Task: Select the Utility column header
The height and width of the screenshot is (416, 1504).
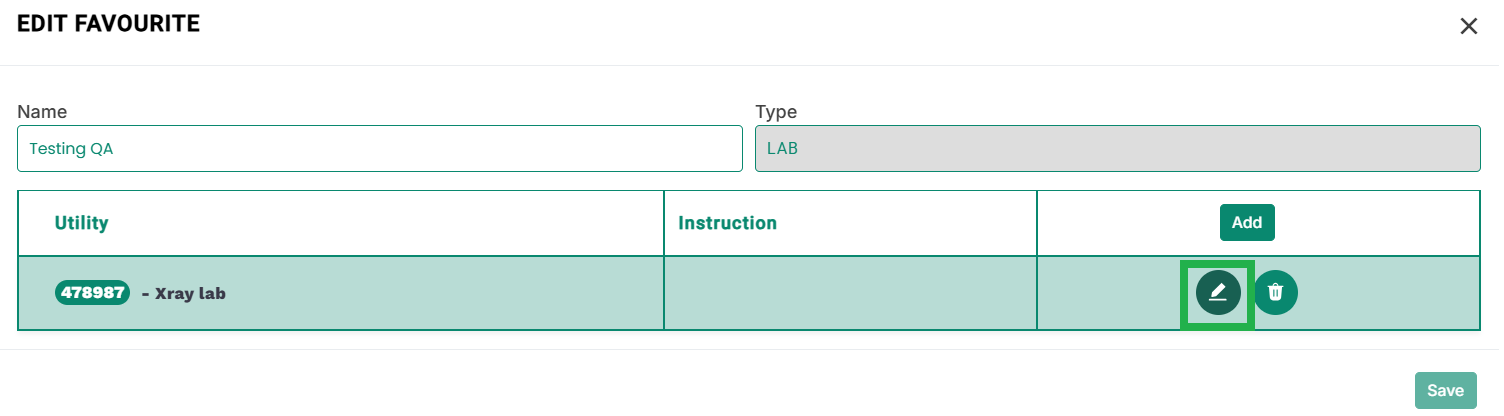Action: [82, 223]
